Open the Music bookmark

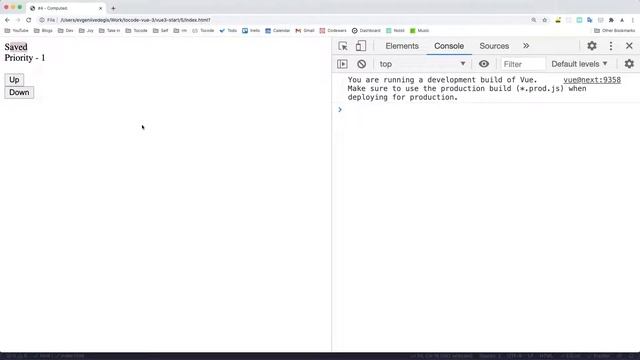tap(420, 31)
